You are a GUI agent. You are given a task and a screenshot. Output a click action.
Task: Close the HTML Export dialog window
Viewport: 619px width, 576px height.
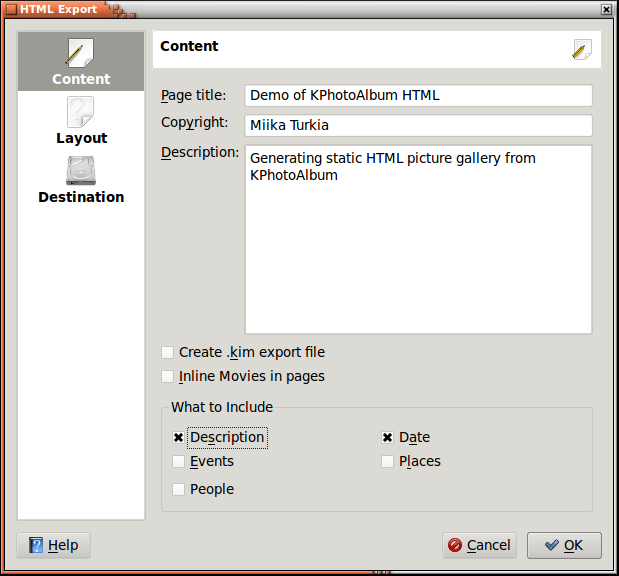coord(606,9)
